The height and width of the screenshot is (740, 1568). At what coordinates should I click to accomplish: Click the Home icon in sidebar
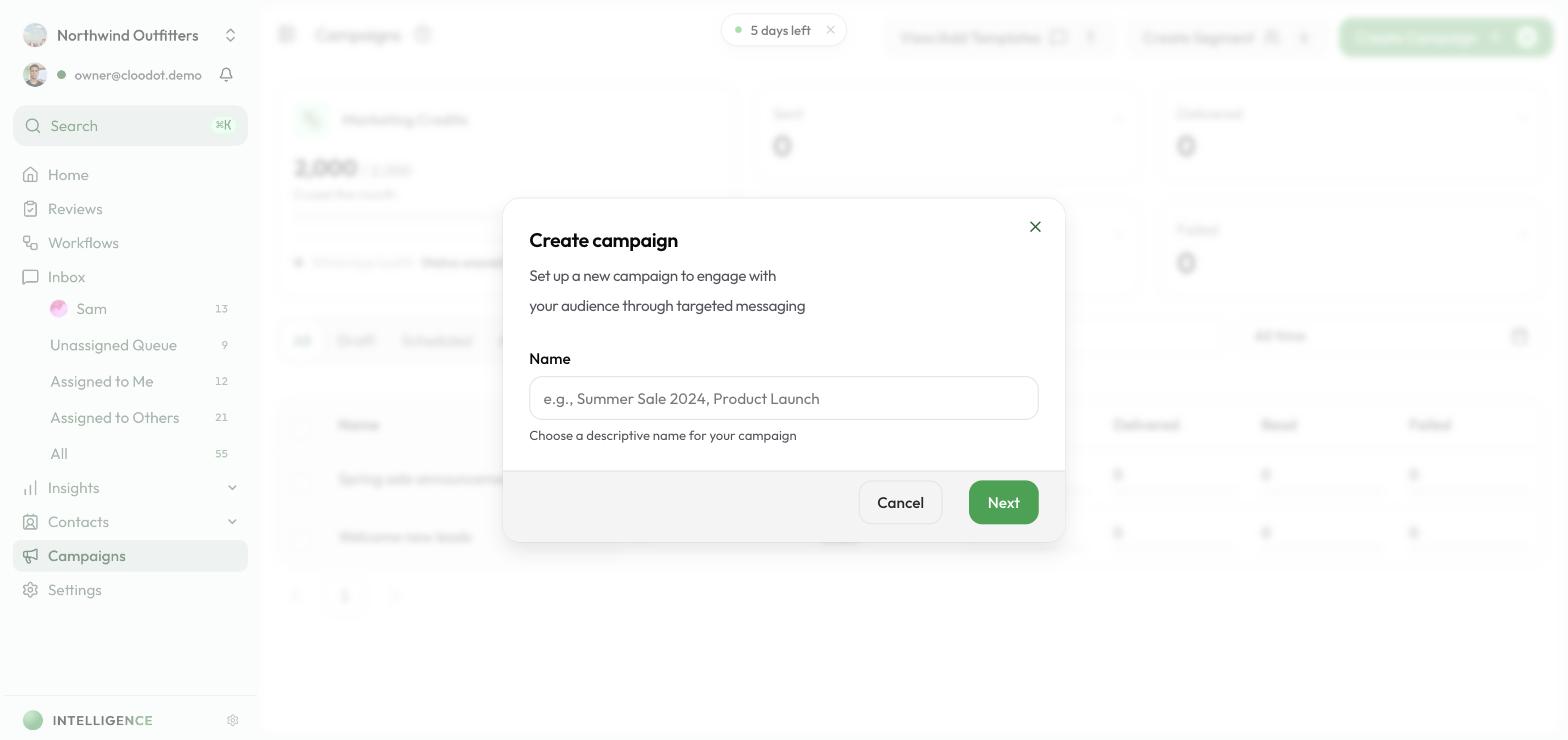point(31,175)
